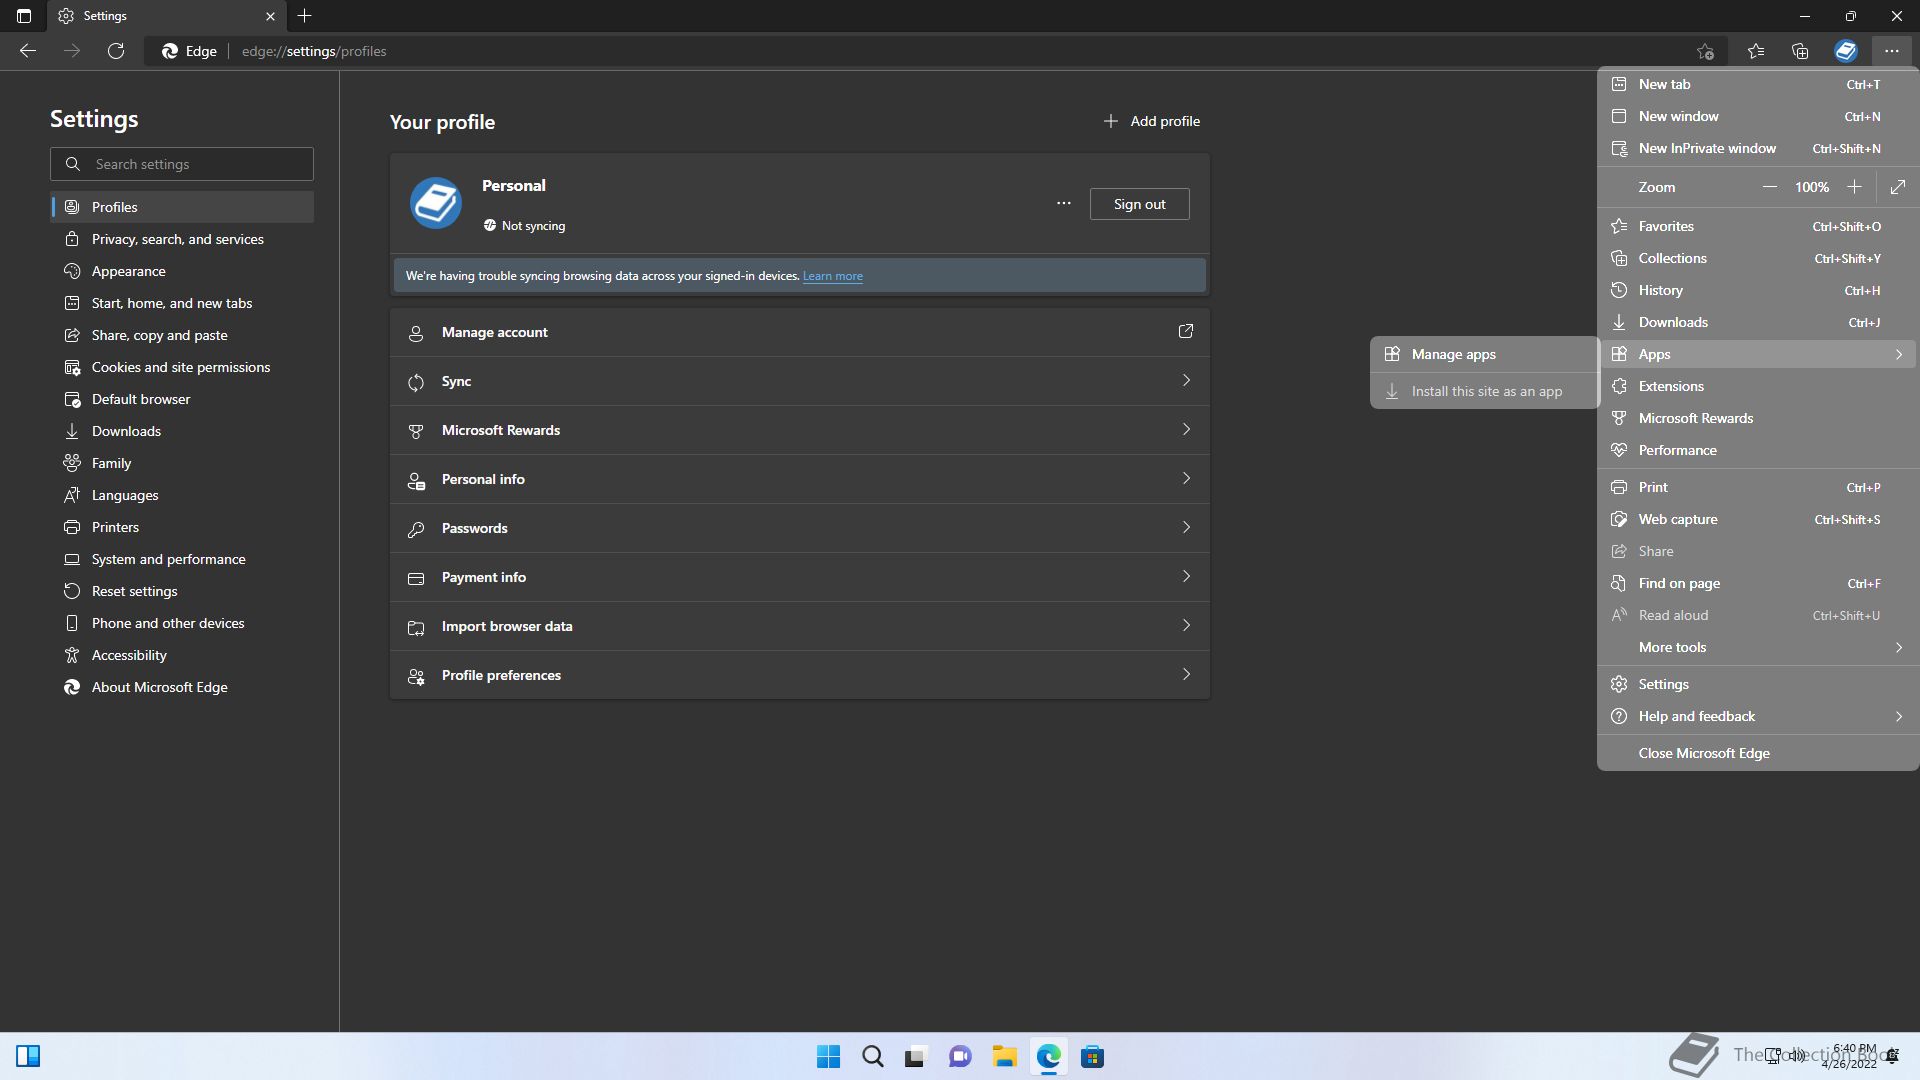
Task: Open the Favorites toolbar icon
Action: pyautogui.click(x=1756, y=51)
